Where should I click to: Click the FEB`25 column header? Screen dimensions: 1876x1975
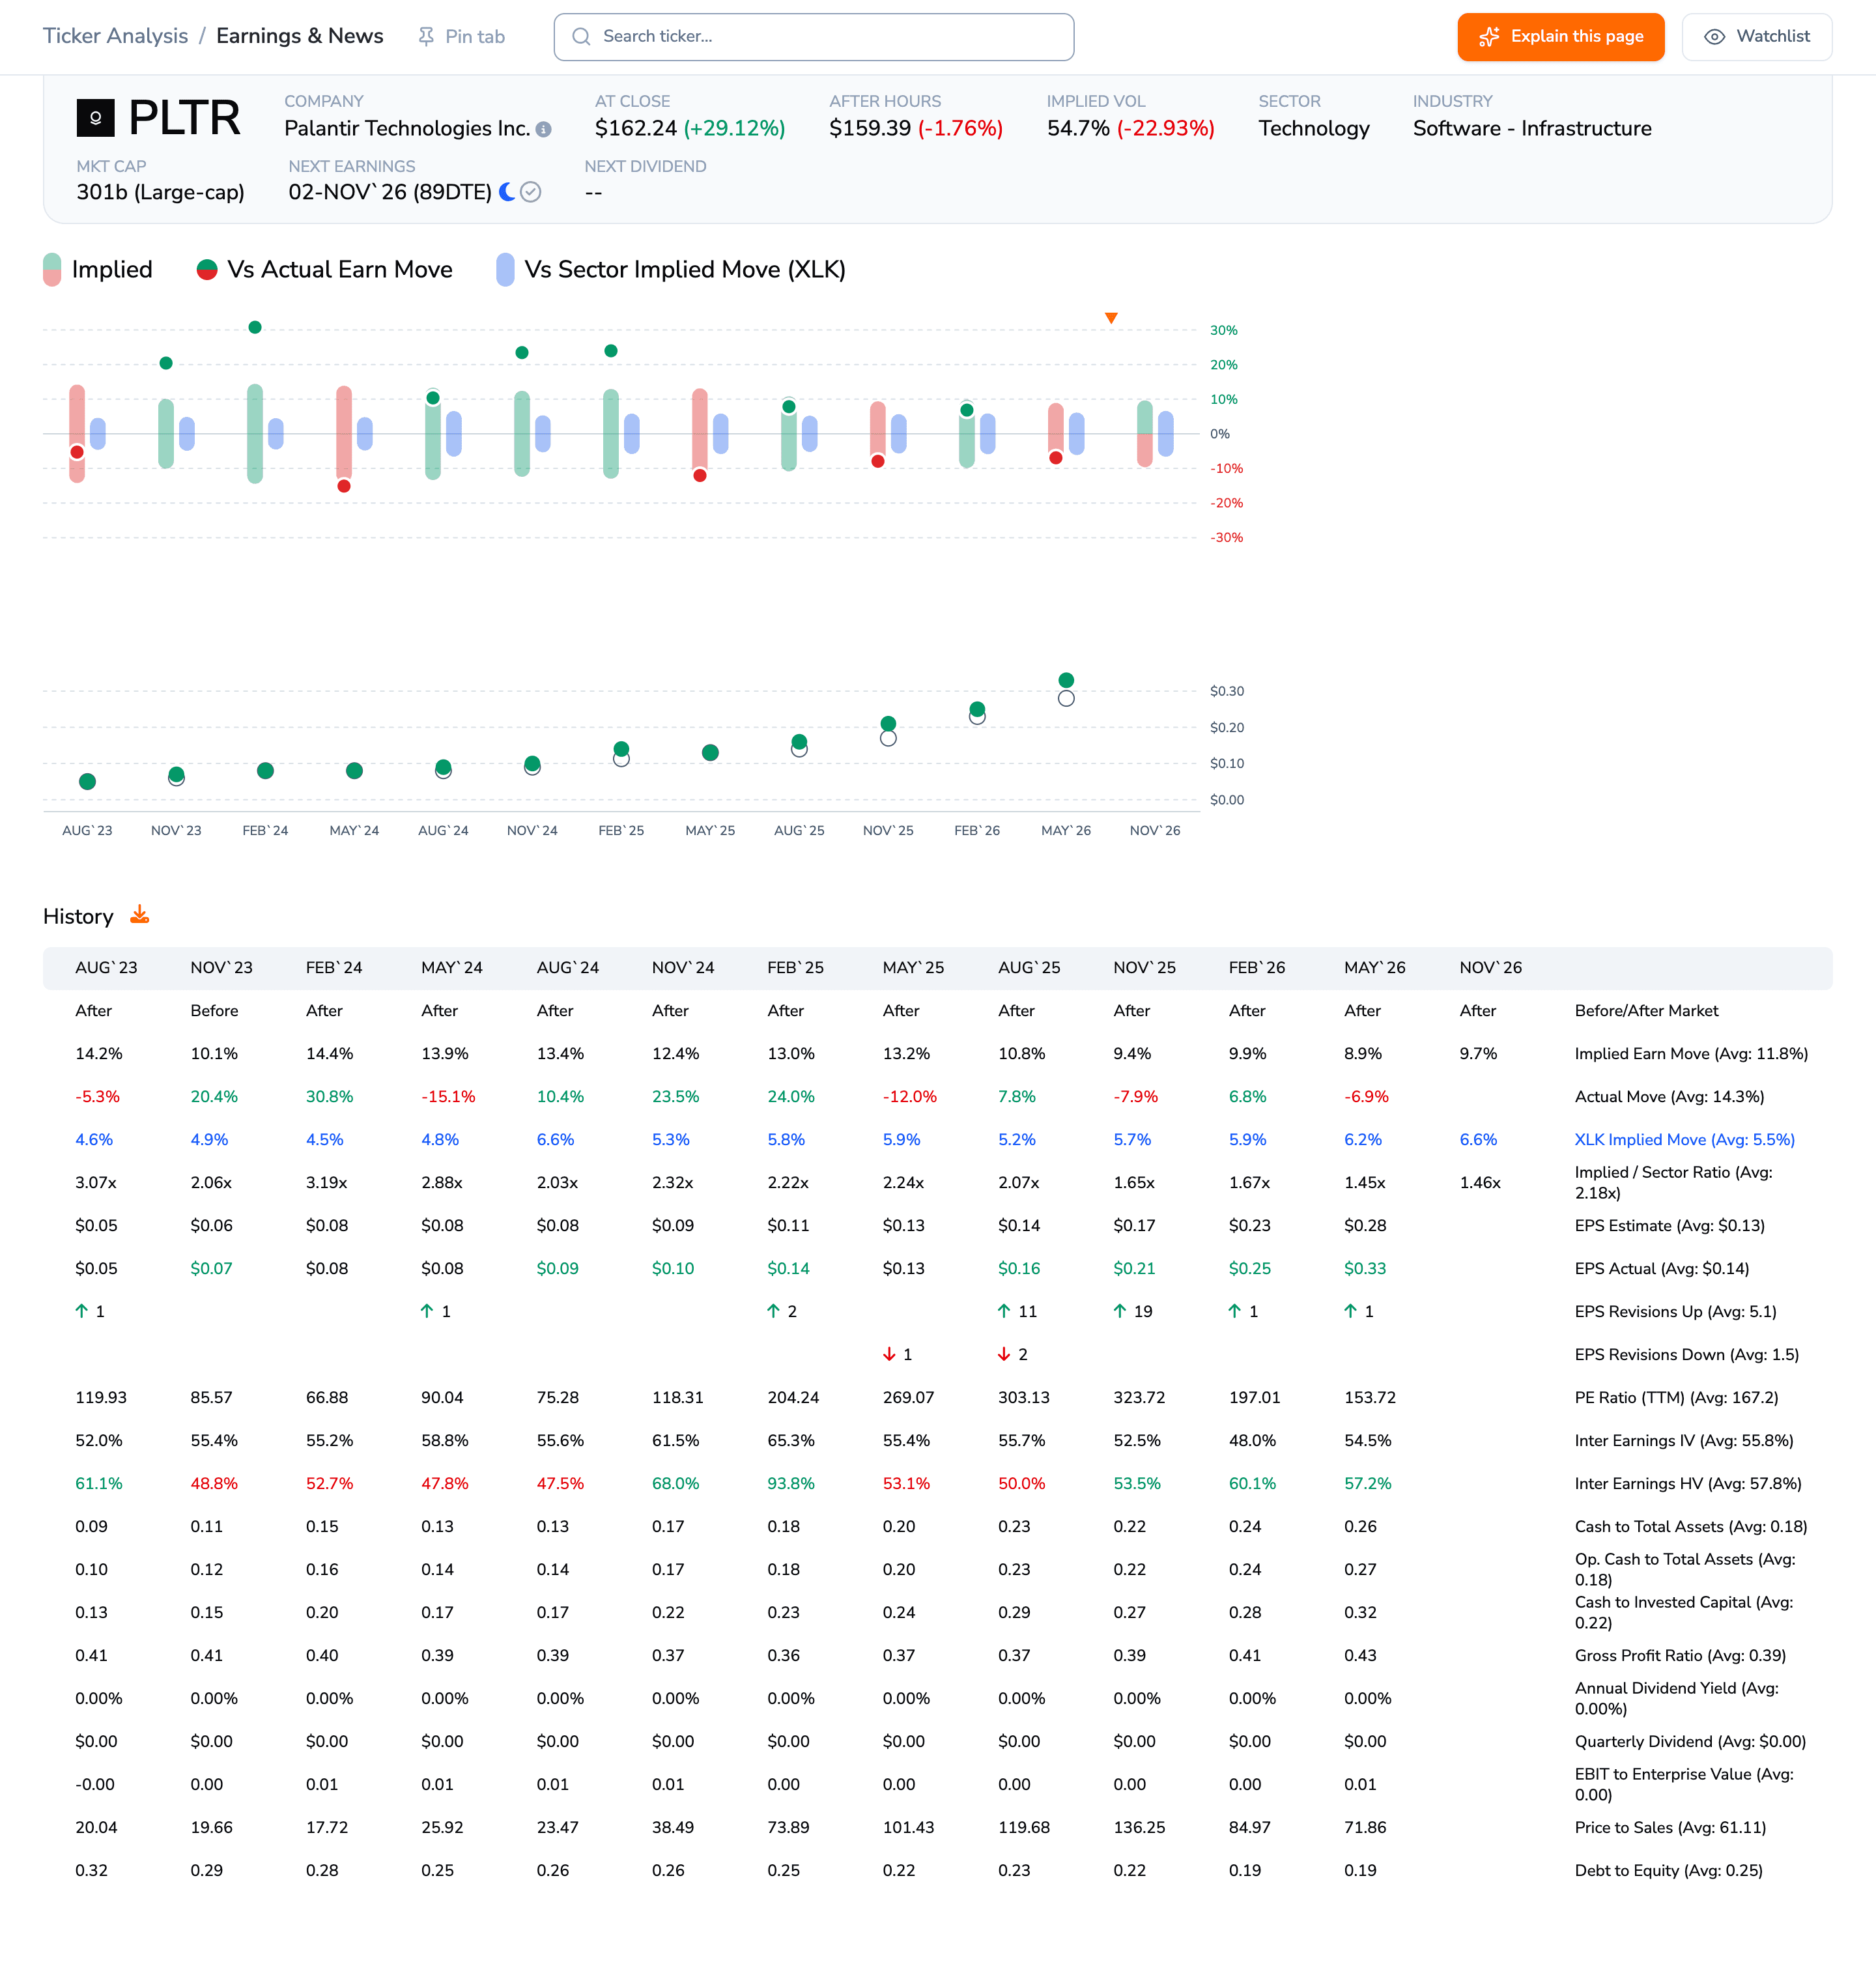pos(795,967)
